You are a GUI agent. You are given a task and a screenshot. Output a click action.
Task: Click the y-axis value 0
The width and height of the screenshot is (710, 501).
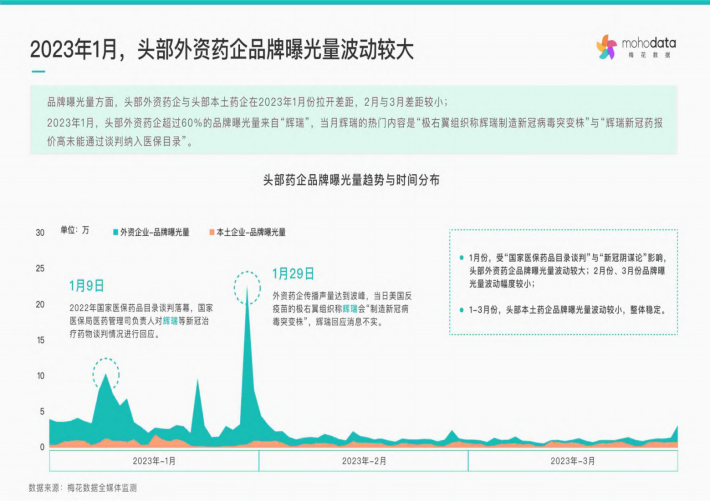pyautogui.click(x=42, y=447)
